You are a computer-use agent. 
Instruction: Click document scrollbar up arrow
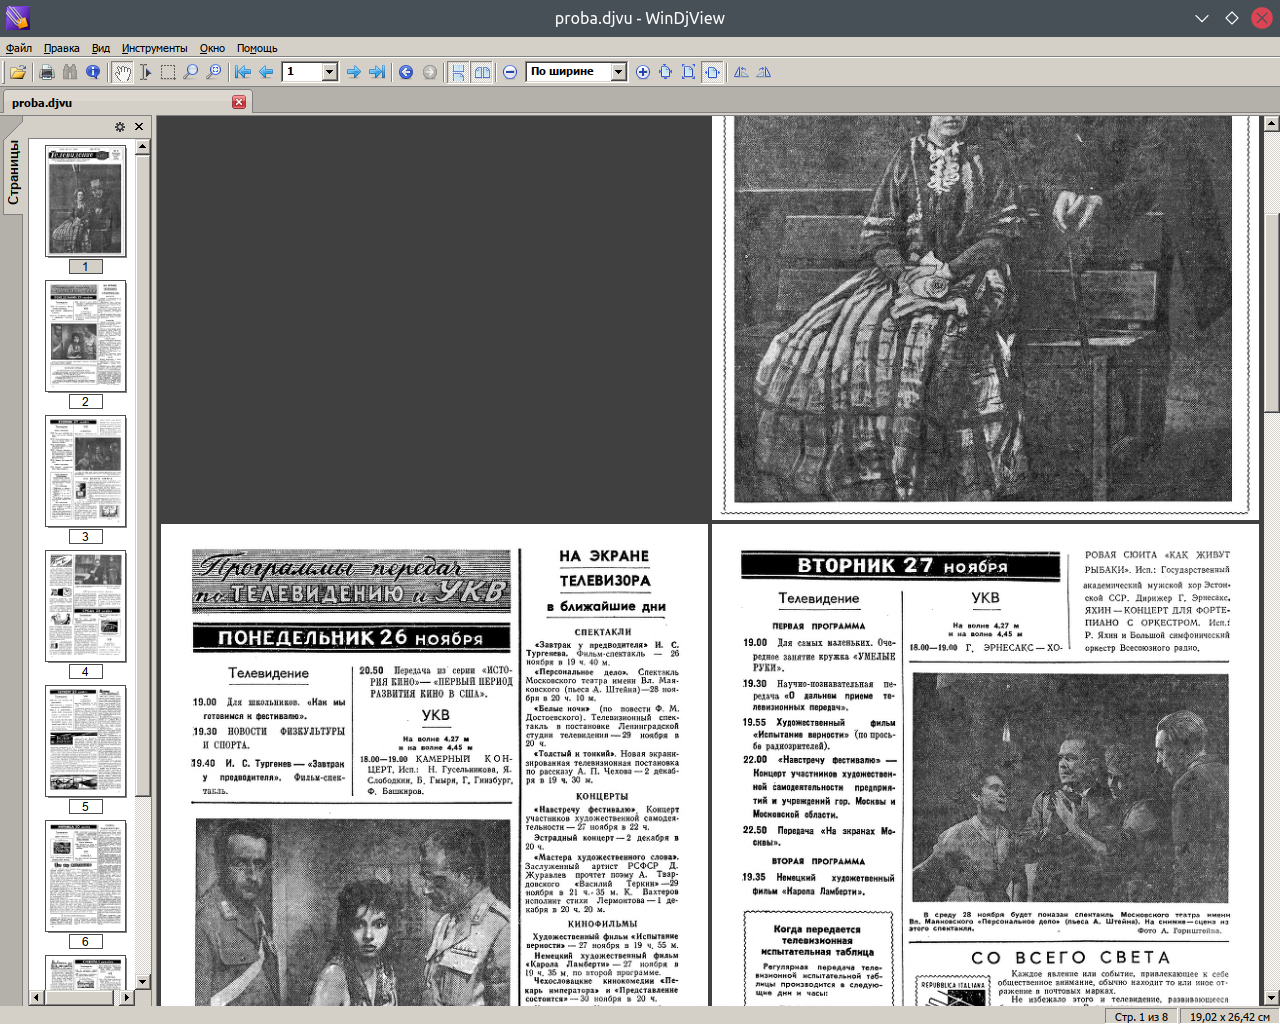coord(1271,124)
